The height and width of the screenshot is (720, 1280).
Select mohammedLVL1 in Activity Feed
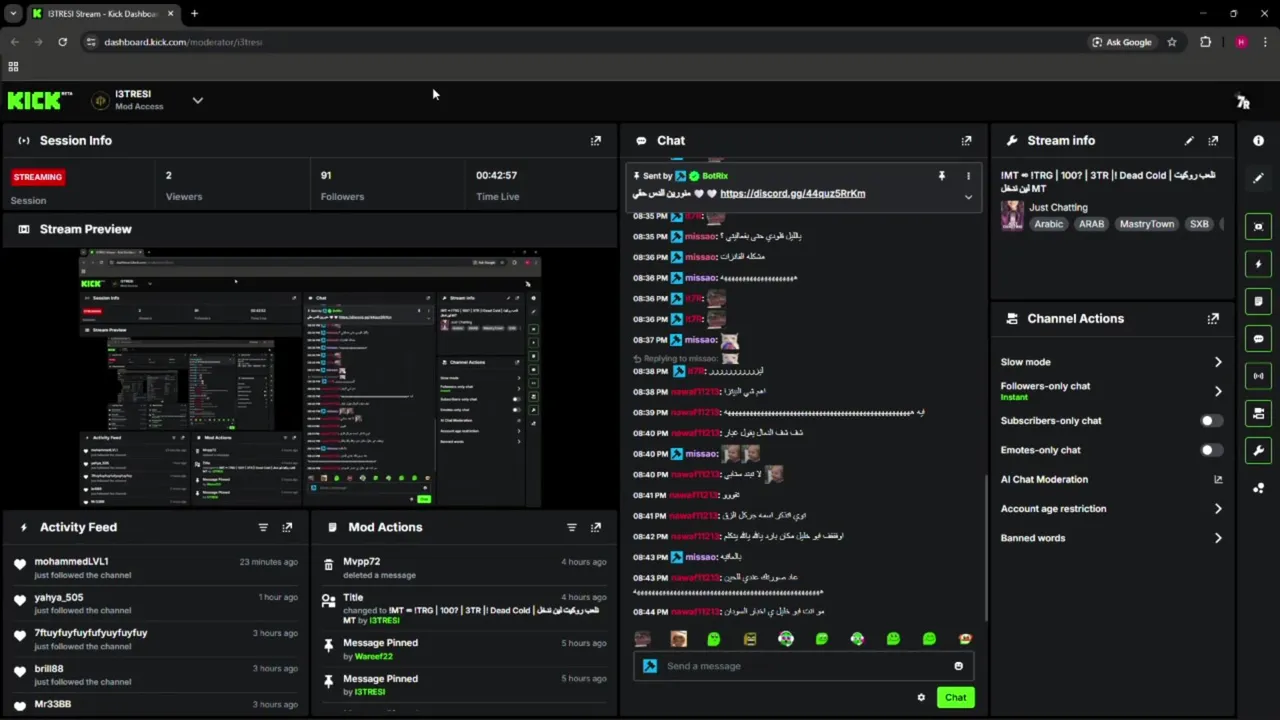click(x=71, y=562)
